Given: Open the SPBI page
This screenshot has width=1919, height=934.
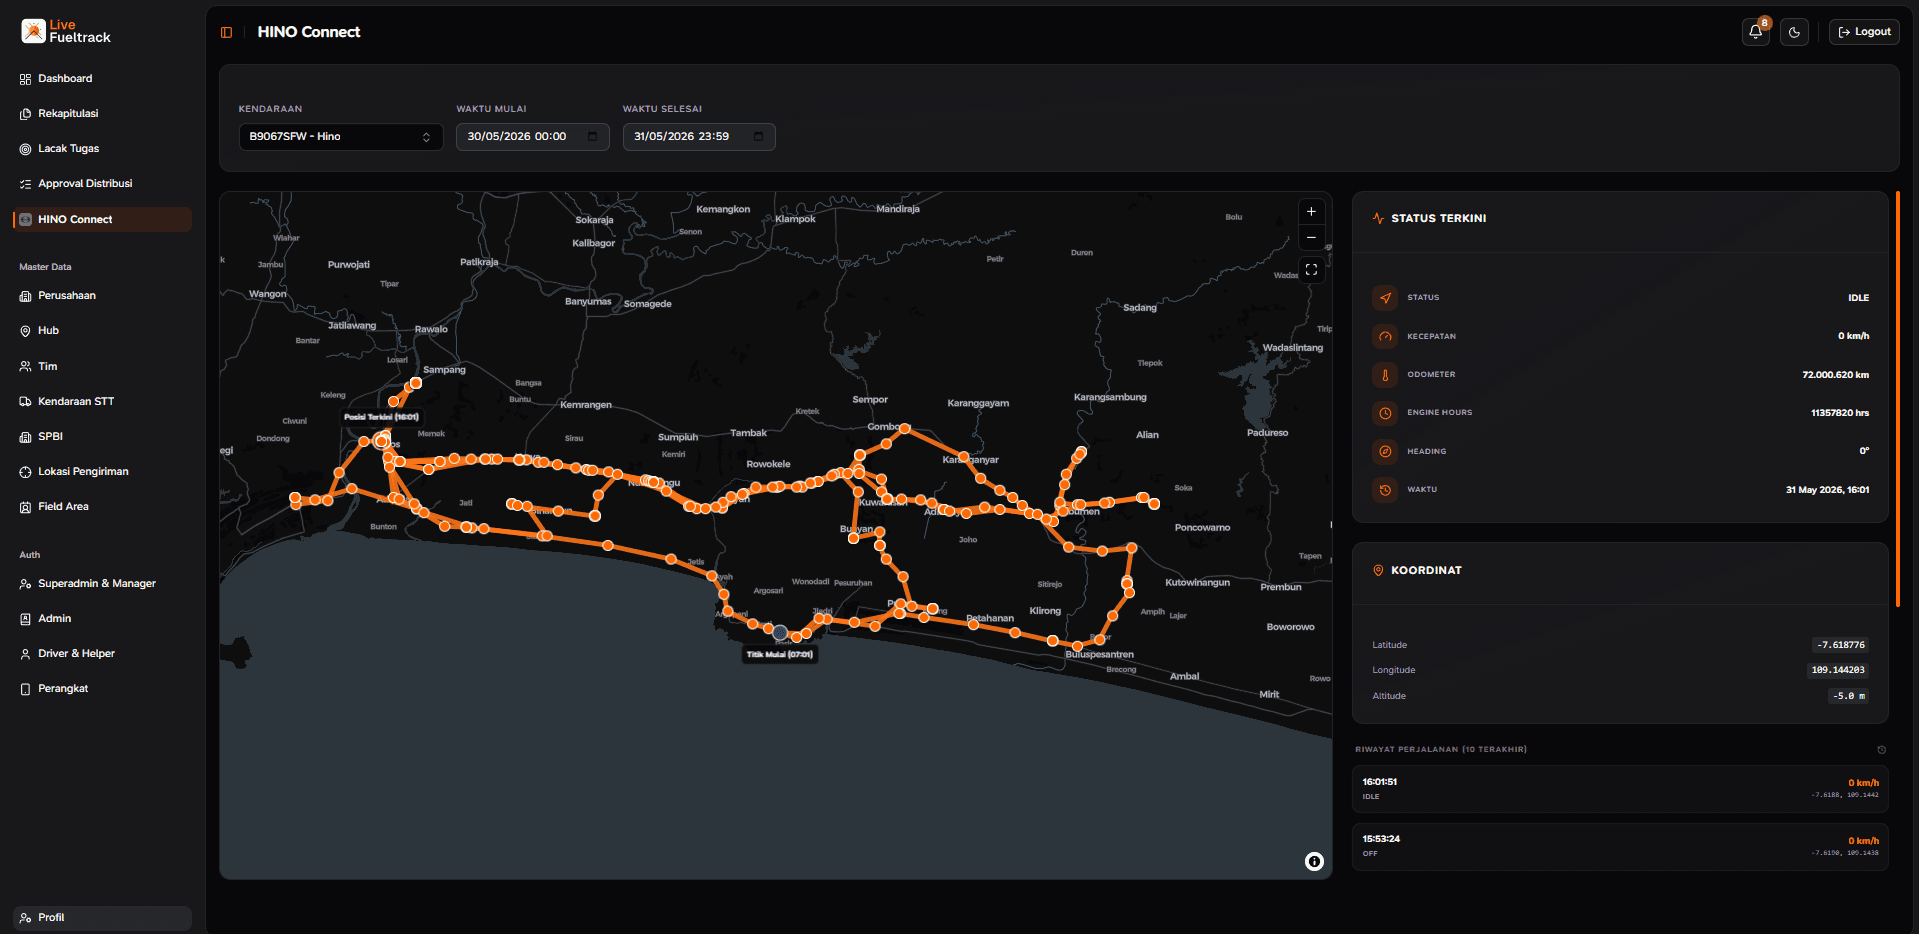Looking at the screenshot, I should tap(102, 437).
